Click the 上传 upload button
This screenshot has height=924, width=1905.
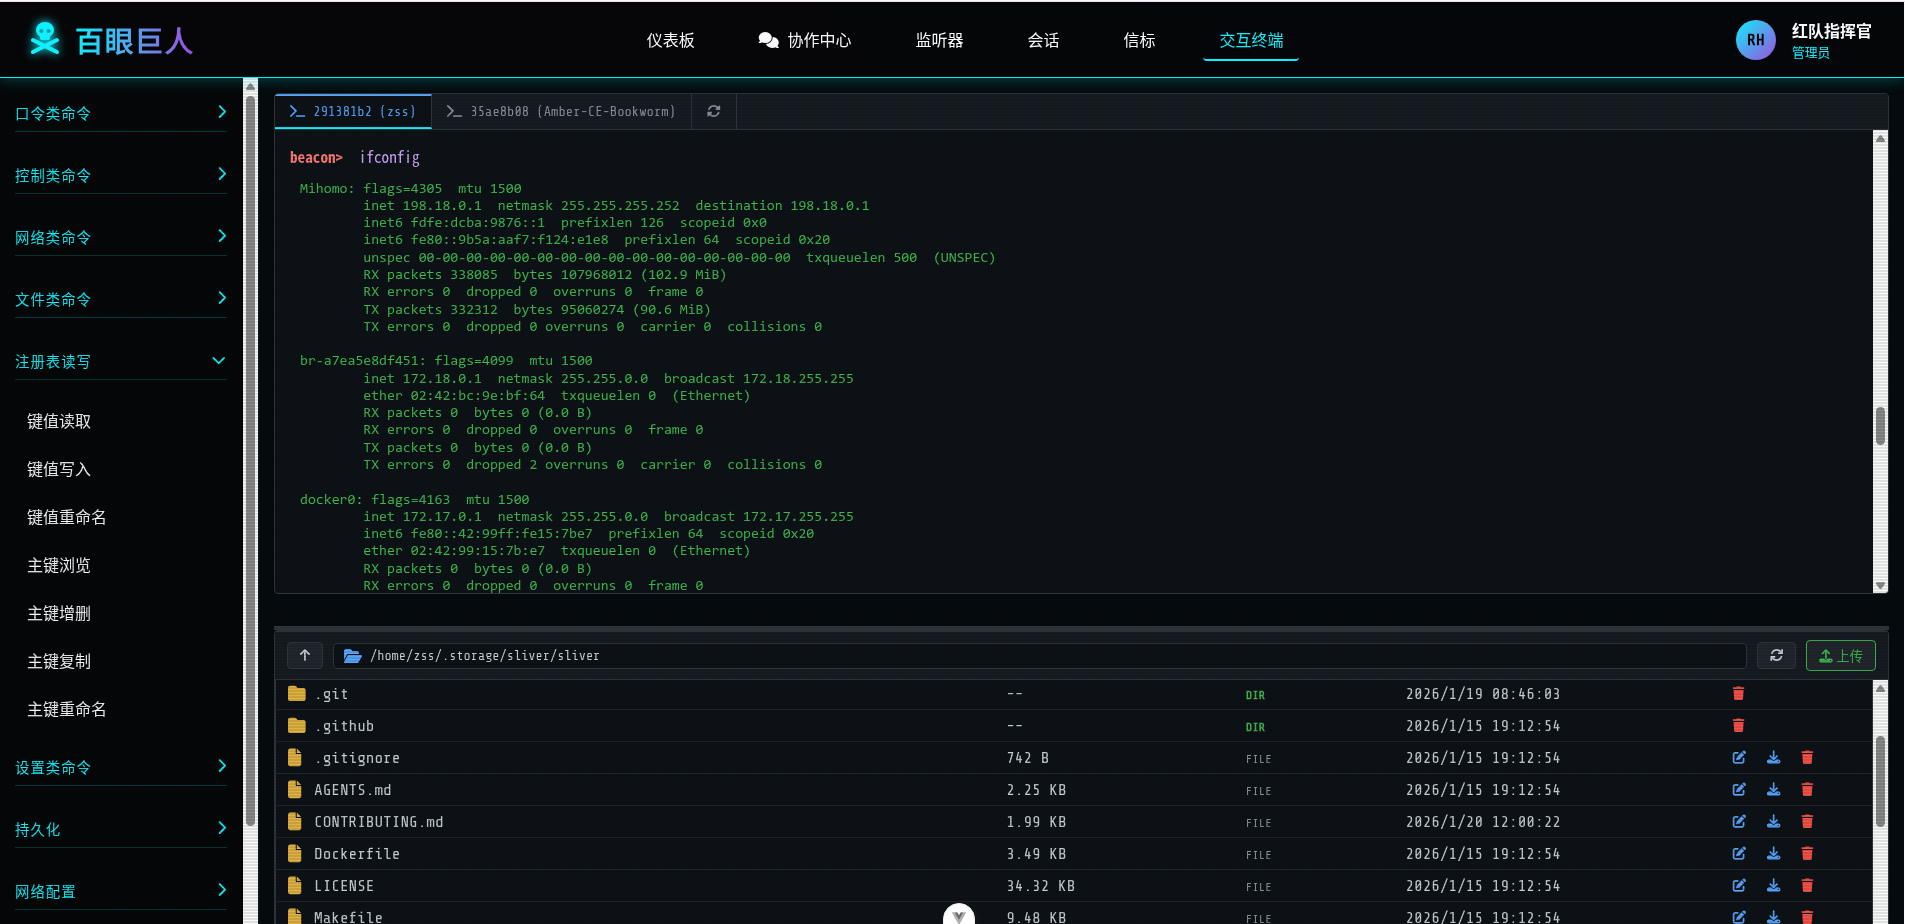(x=1840, y=656)
